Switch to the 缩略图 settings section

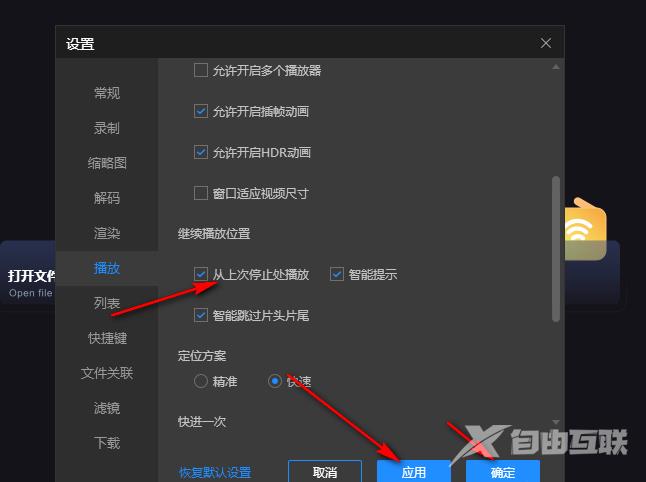107,163
